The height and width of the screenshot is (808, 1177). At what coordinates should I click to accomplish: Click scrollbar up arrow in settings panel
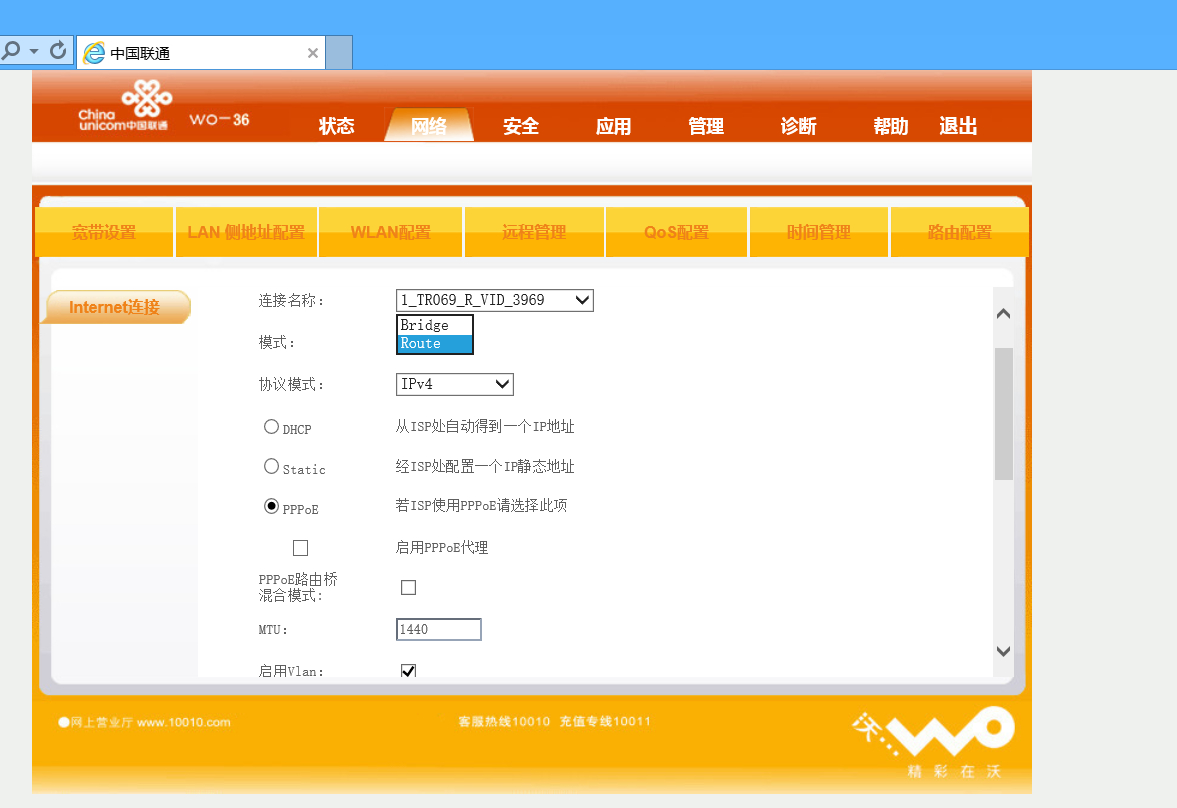(1003, 314)
